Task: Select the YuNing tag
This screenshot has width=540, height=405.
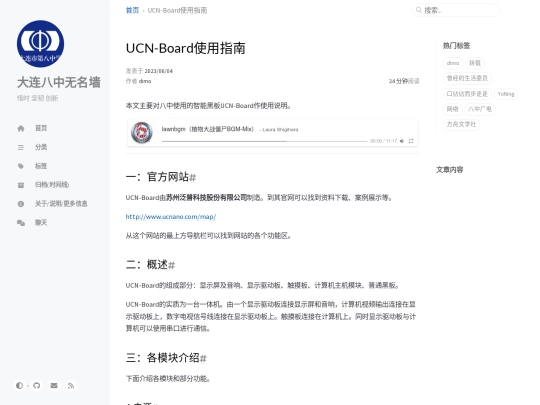Action: click(x=506, y=94)
